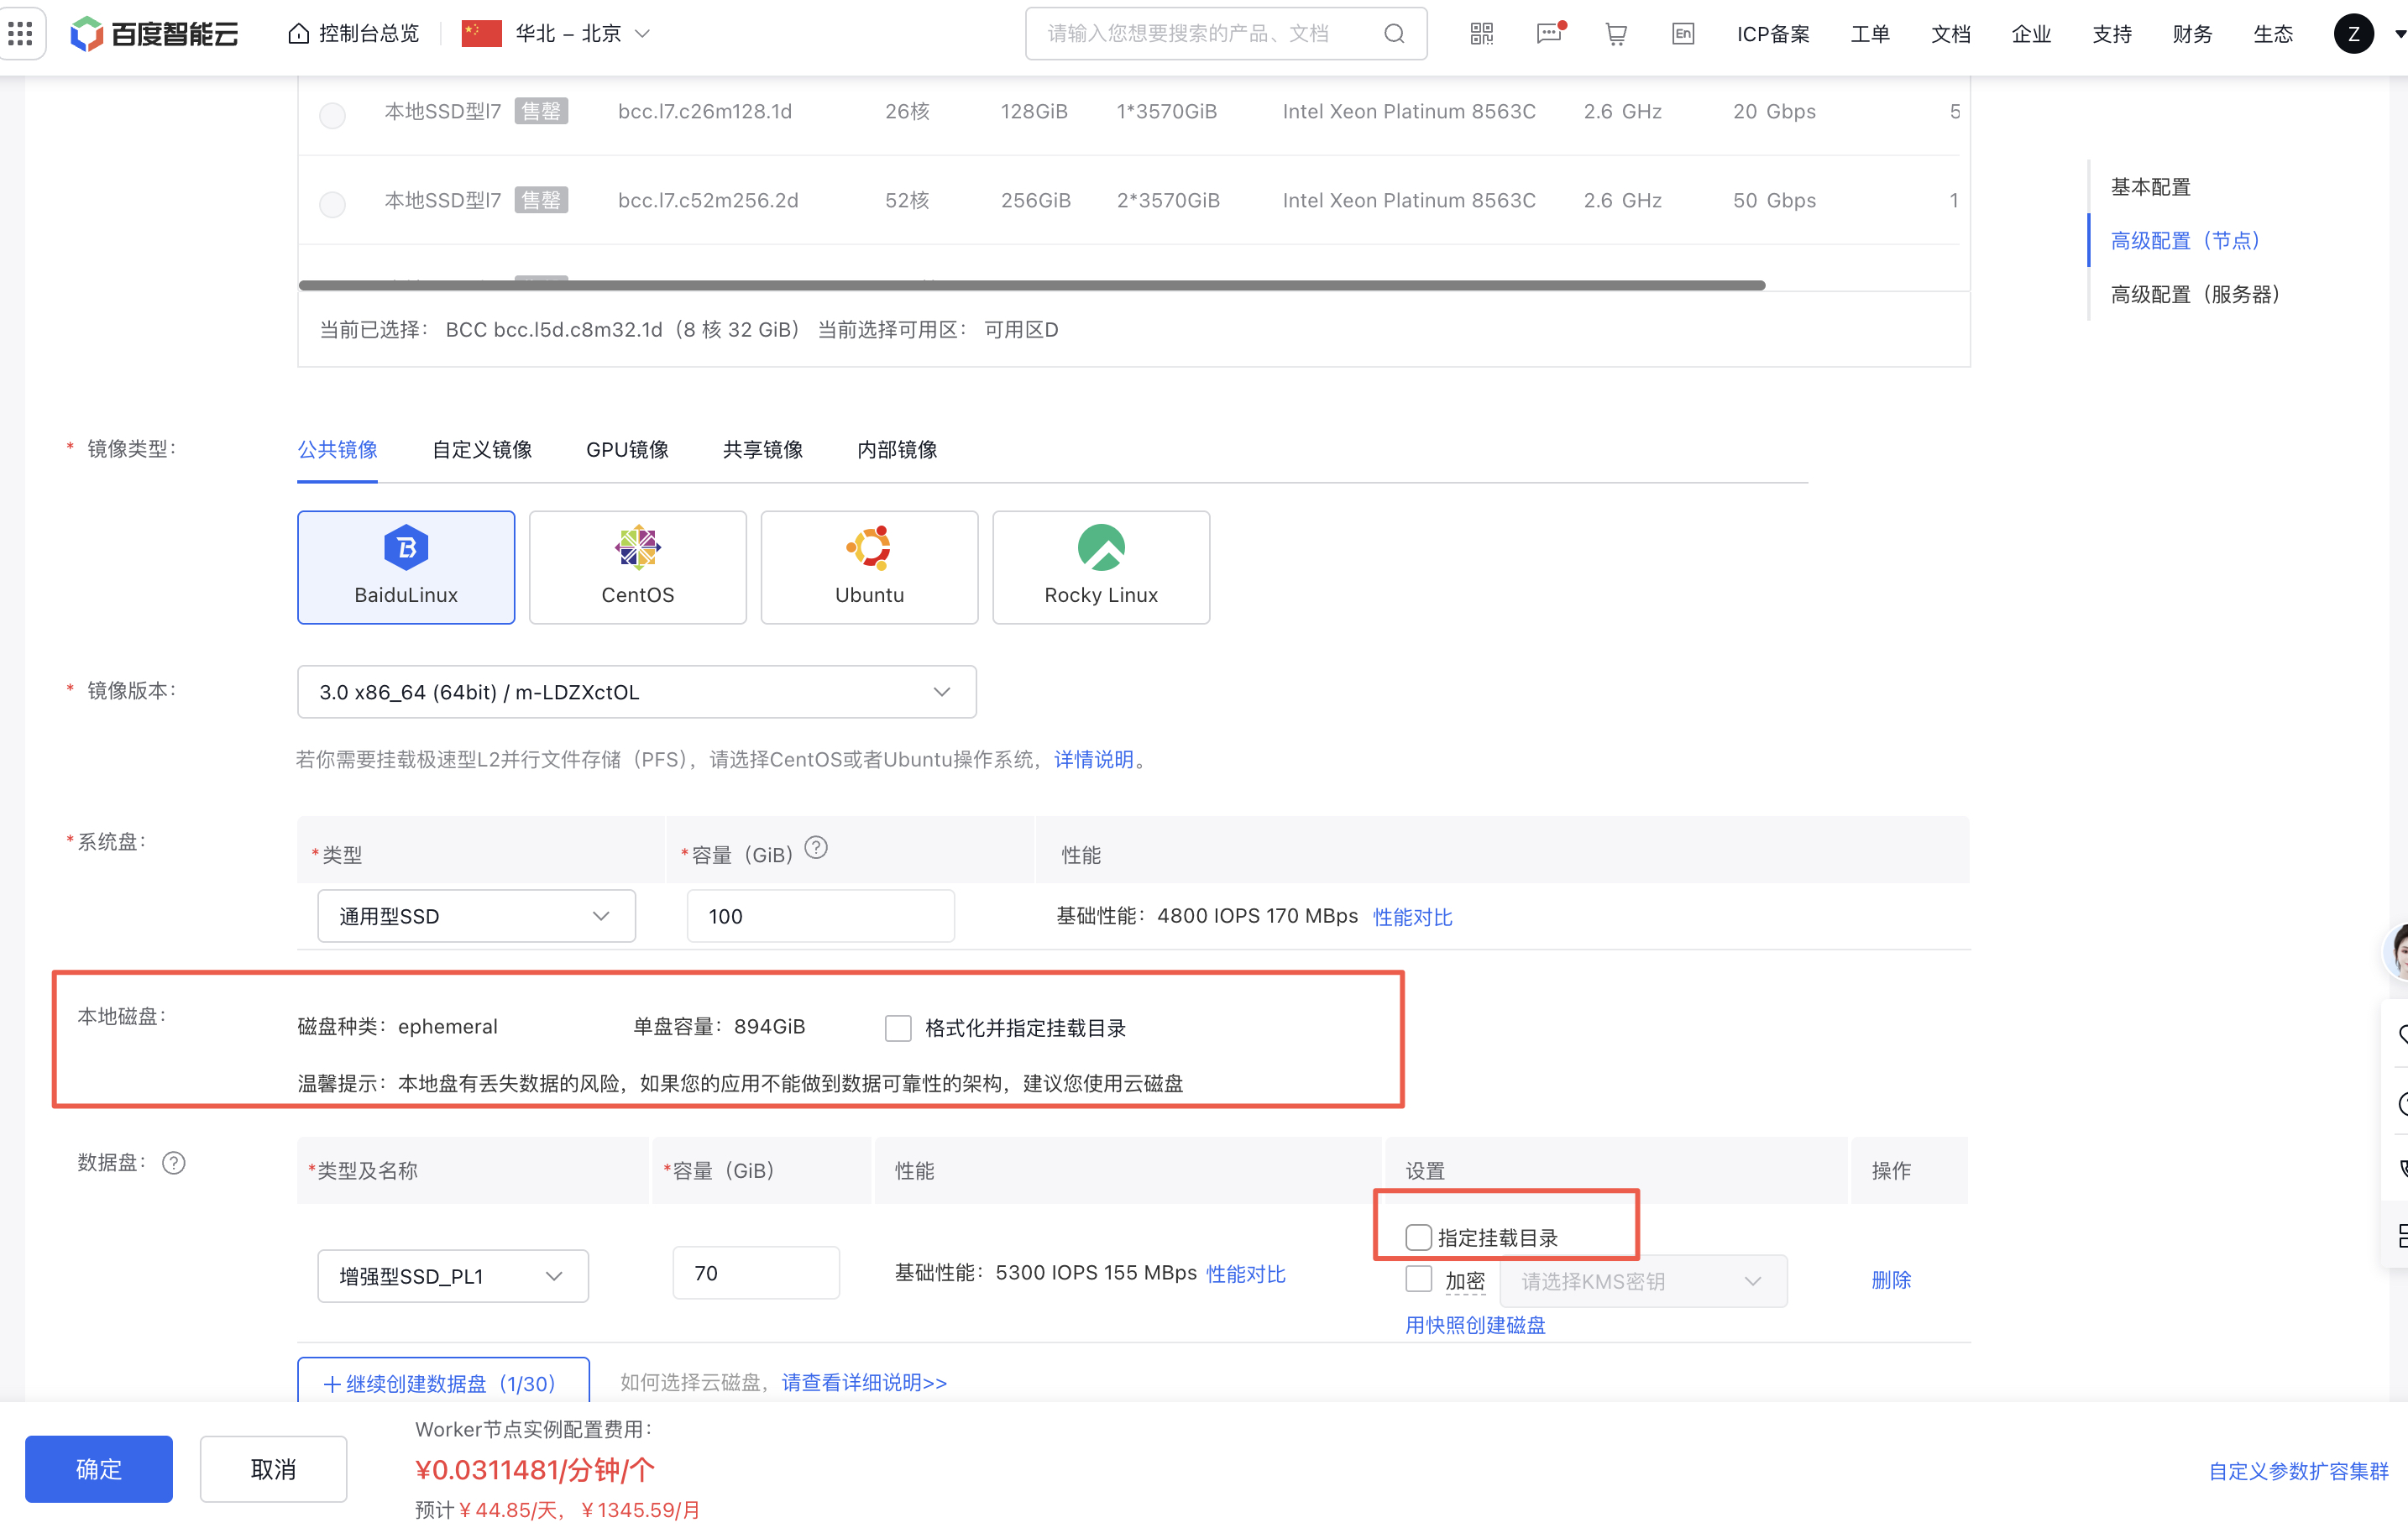Switch language with the En icon
2408x1528 pixels.
(1682, 33)
